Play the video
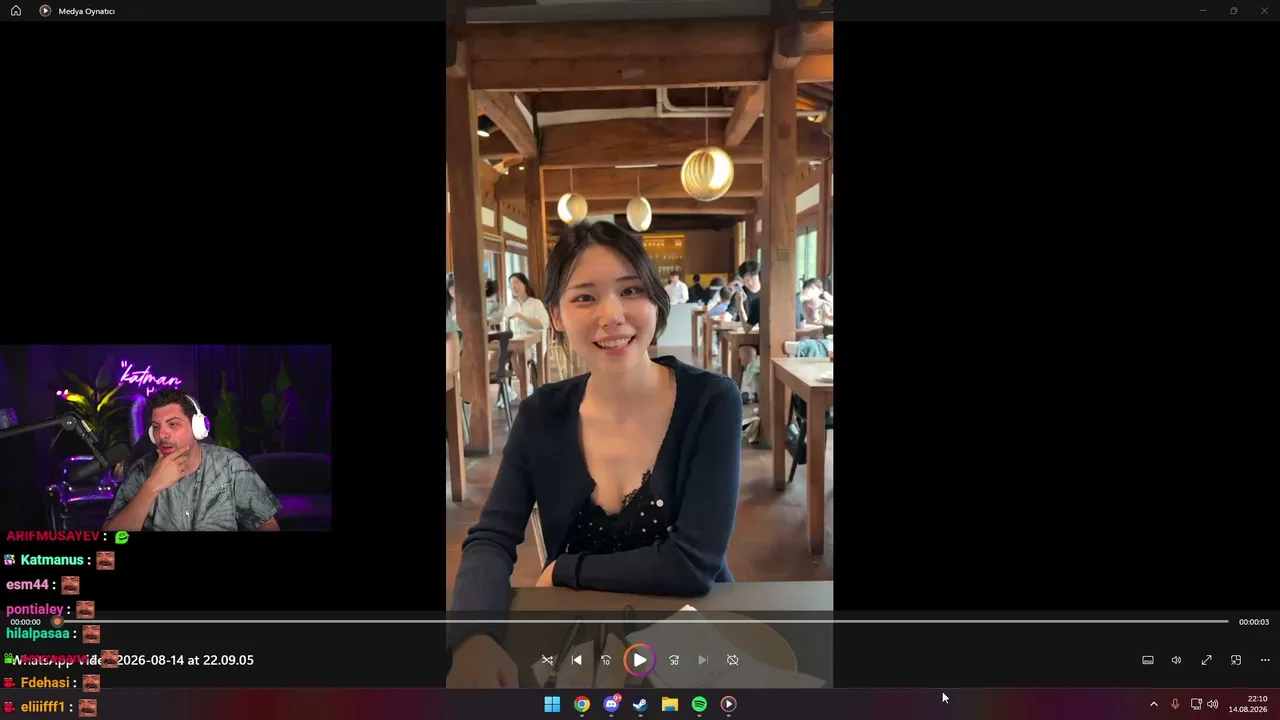The image size is (1280, 720). click(x=639, y=660)
